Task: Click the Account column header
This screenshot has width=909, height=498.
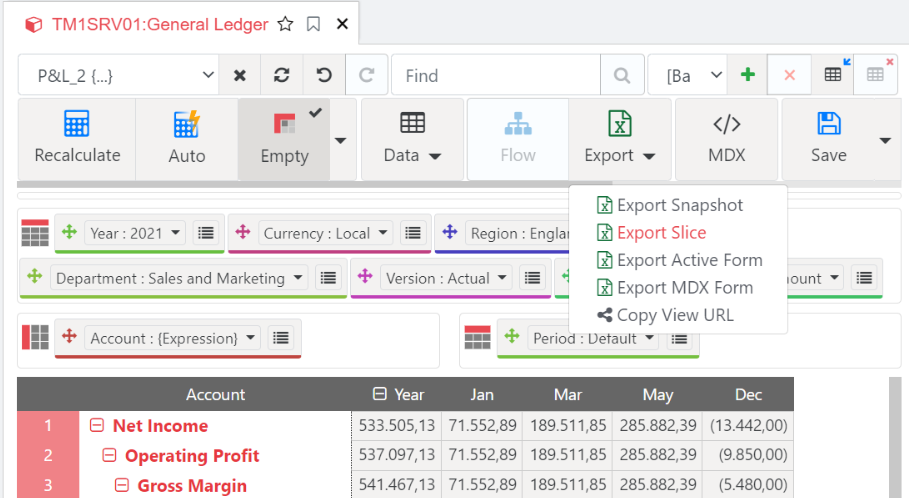Action: pyautogui.click(x=215, y=395)
